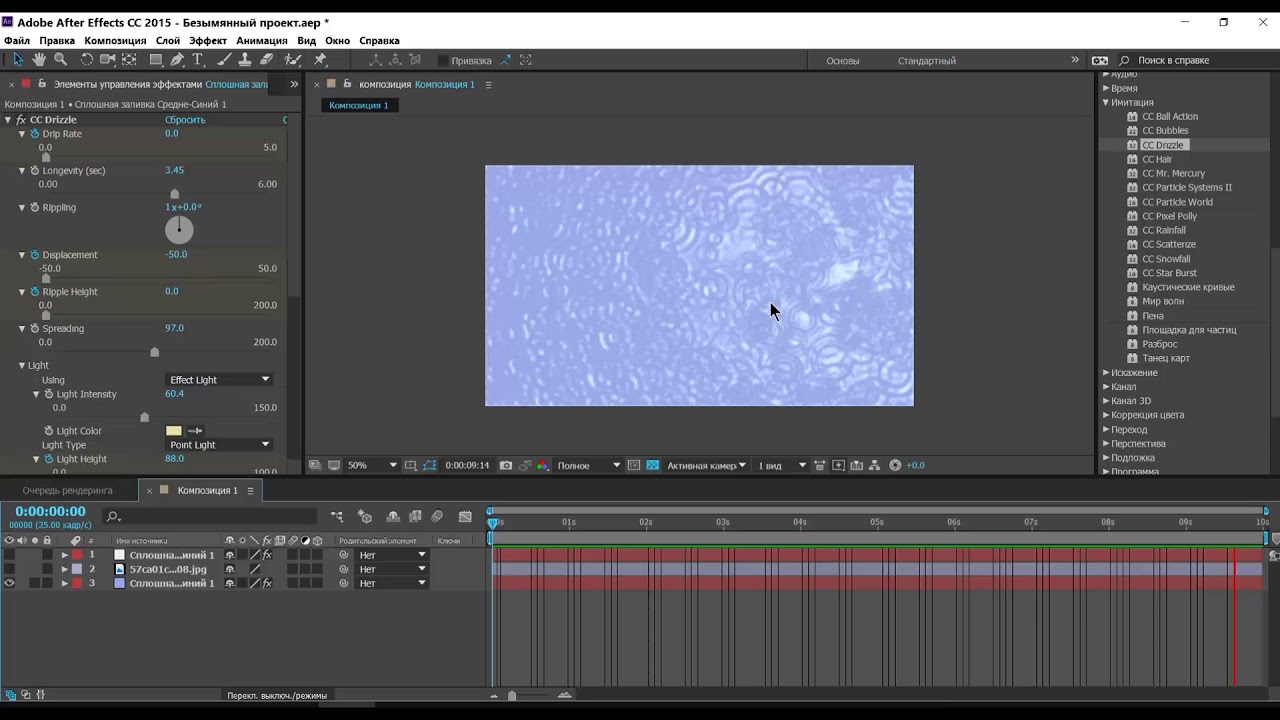Open parent dropdown Нет for layer 1
This screenshot has height=720, width=1280.
coord(391,555)
